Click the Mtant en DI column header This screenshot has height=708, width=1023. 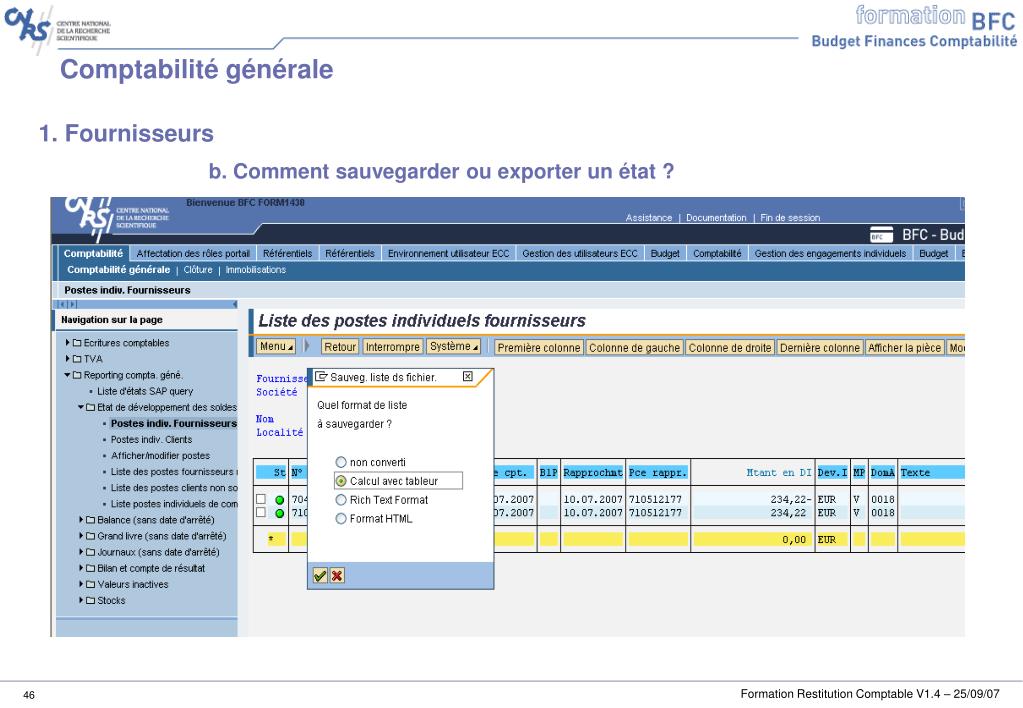(x=752, y=472)
